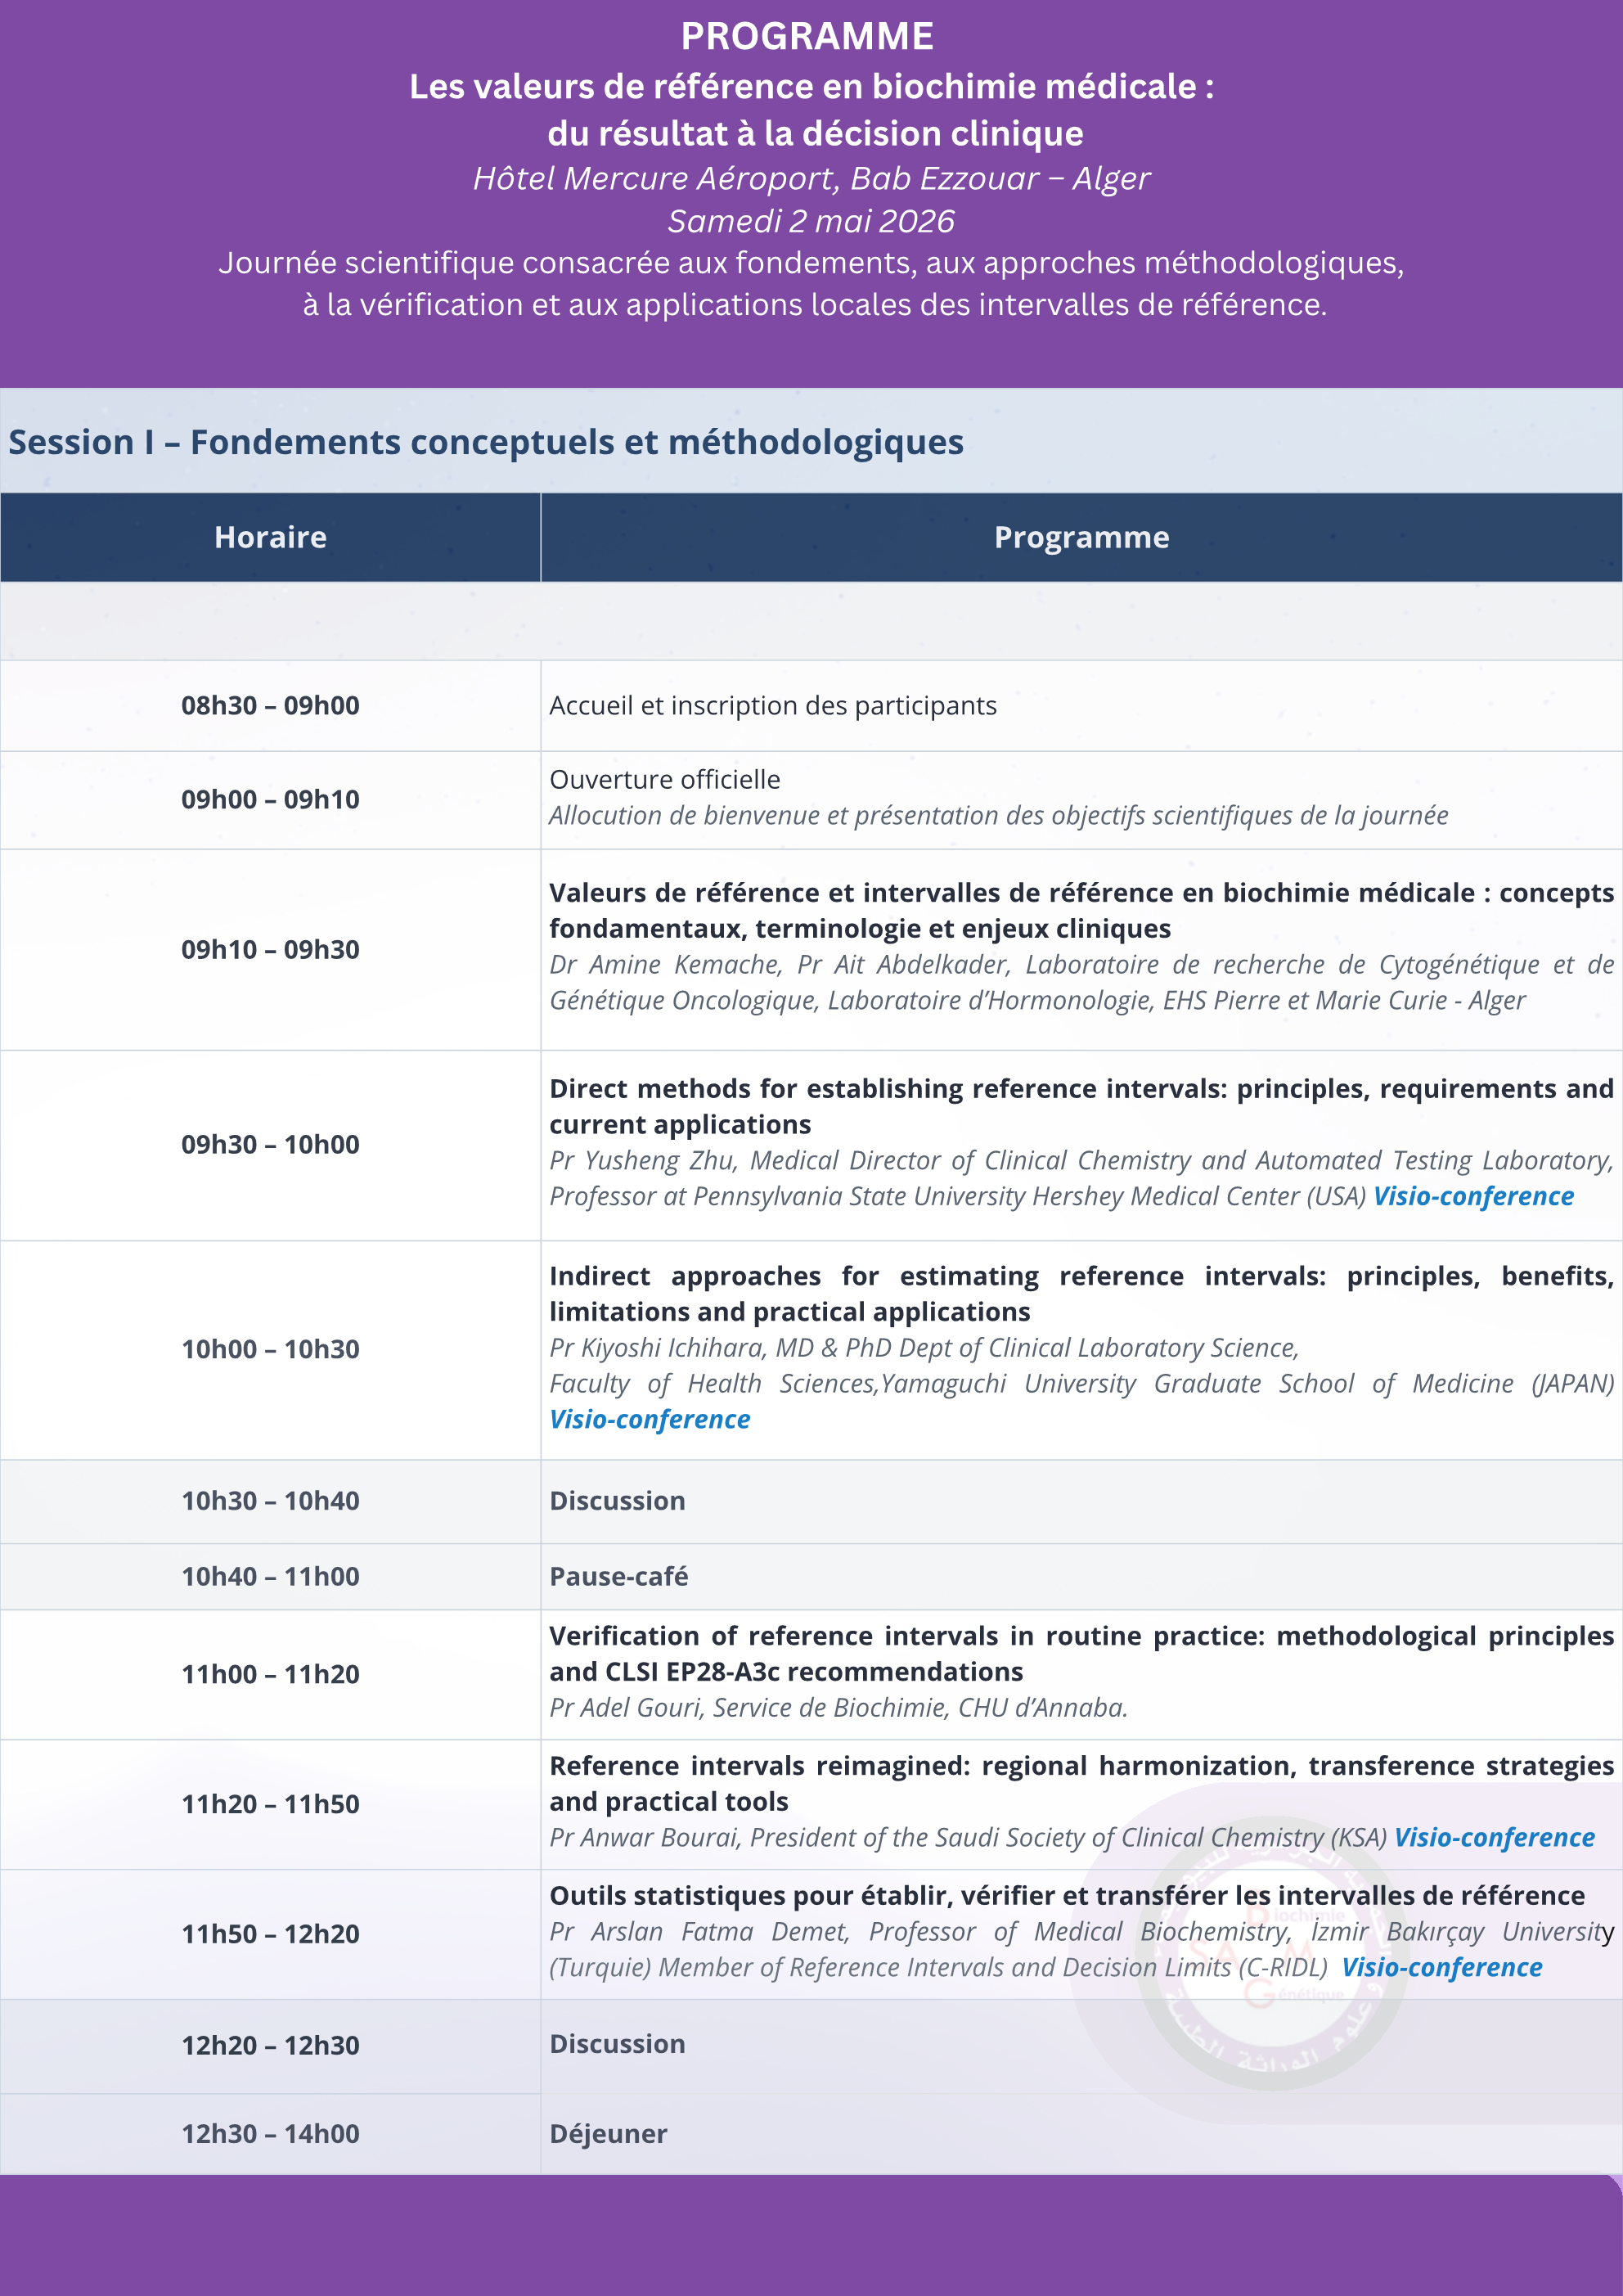Click the 'Programme' column header
Image resolution: width=1623 pixels, height=2296 pixels.
(x=1081, y=537)
